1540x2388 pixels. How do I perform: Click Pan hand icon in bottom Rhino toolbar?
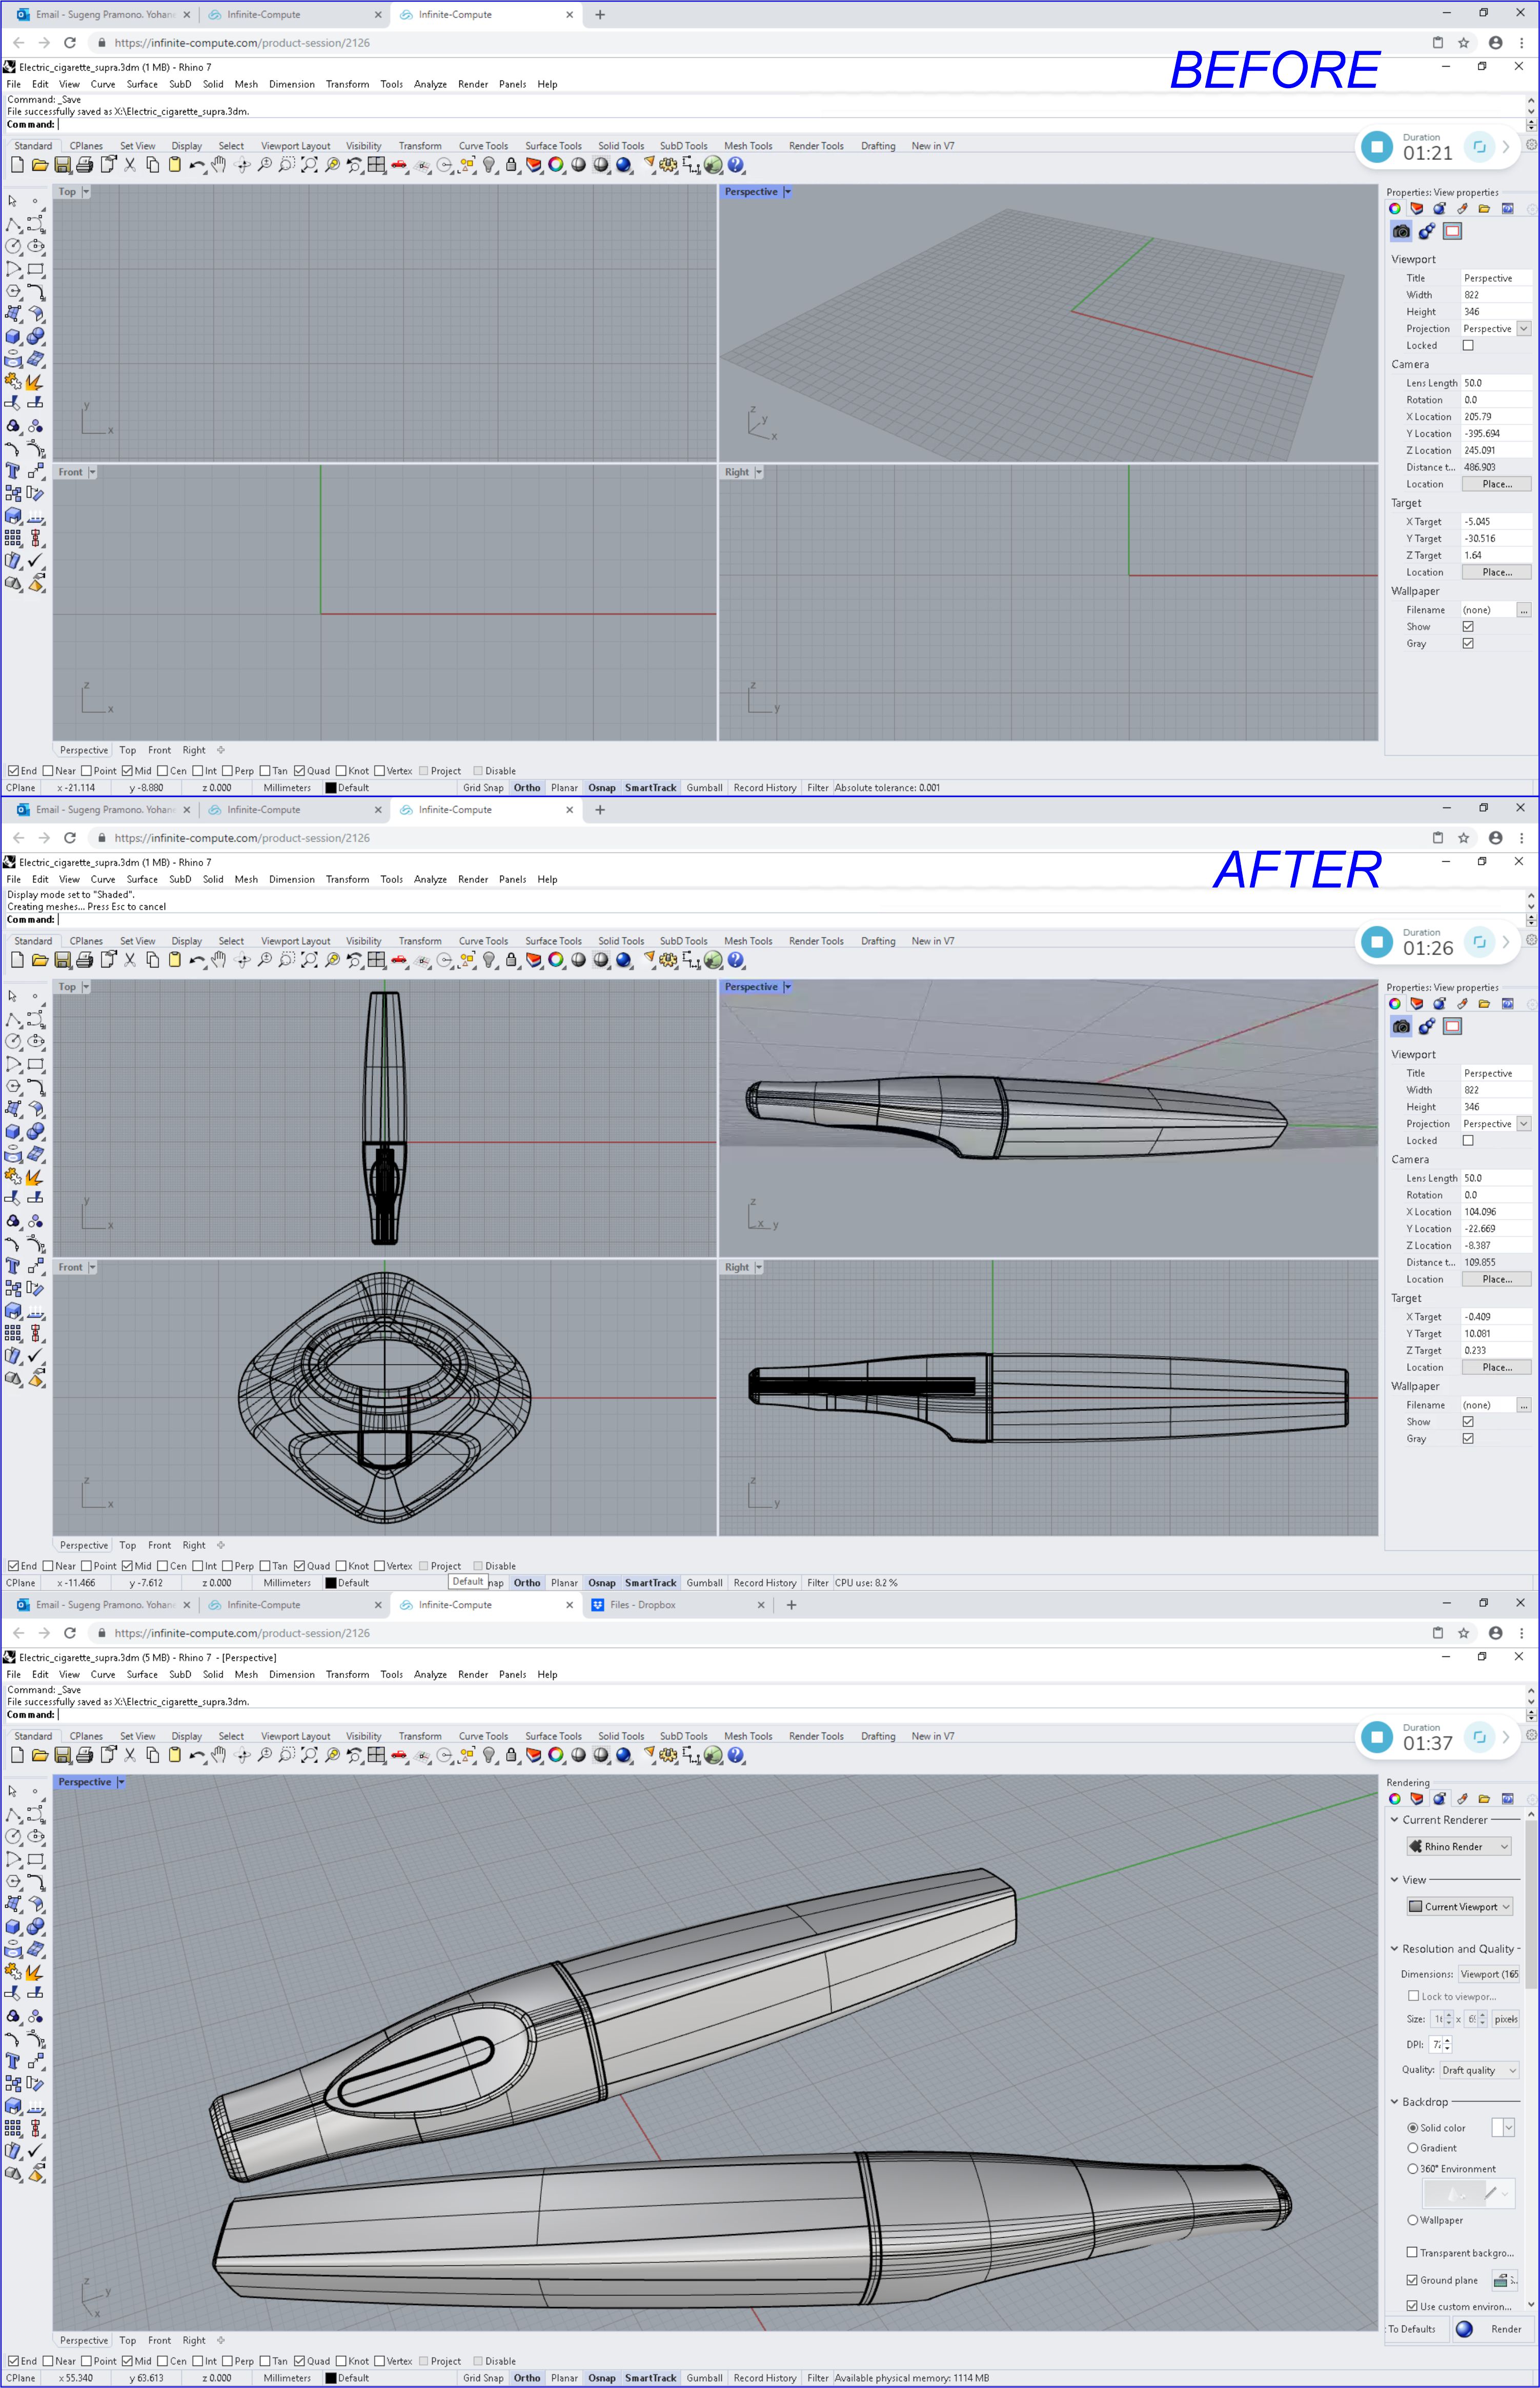(x=219, y=1755)
